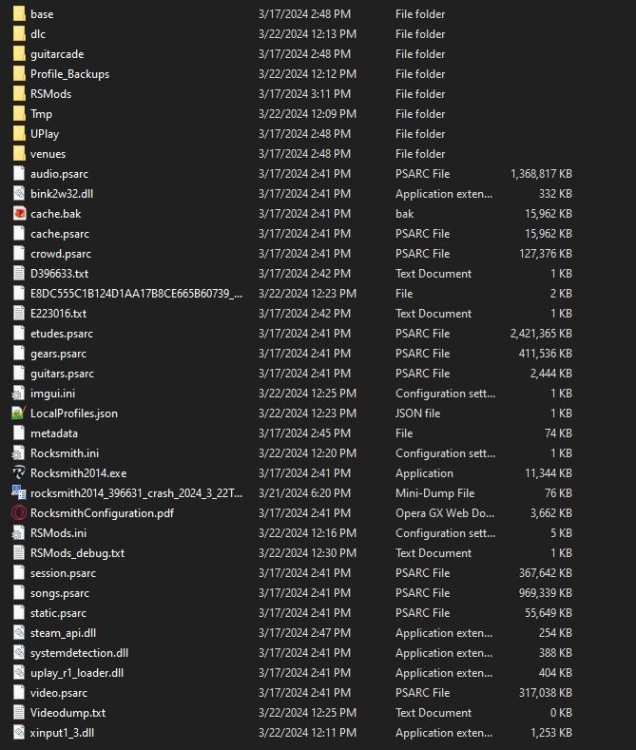Screen dimensions: 636x750
Task: Select the JSON file type text
Action: click(417, 413)
